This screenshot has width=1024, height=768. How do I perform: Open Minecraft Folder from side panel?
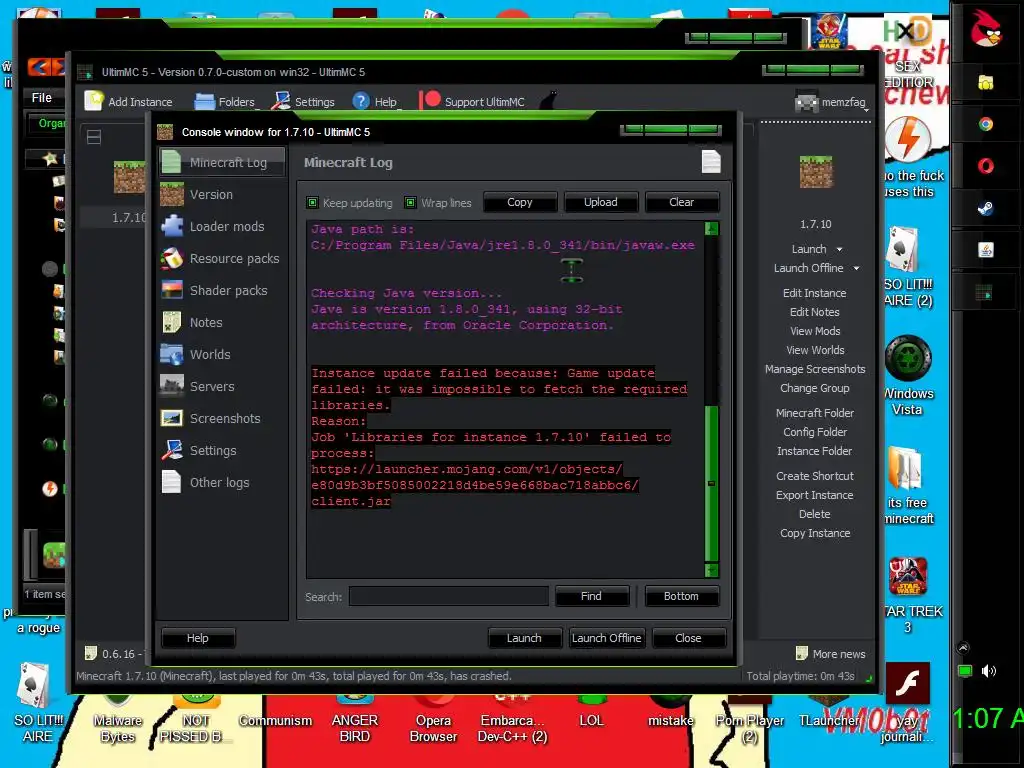tap(814, 413)
